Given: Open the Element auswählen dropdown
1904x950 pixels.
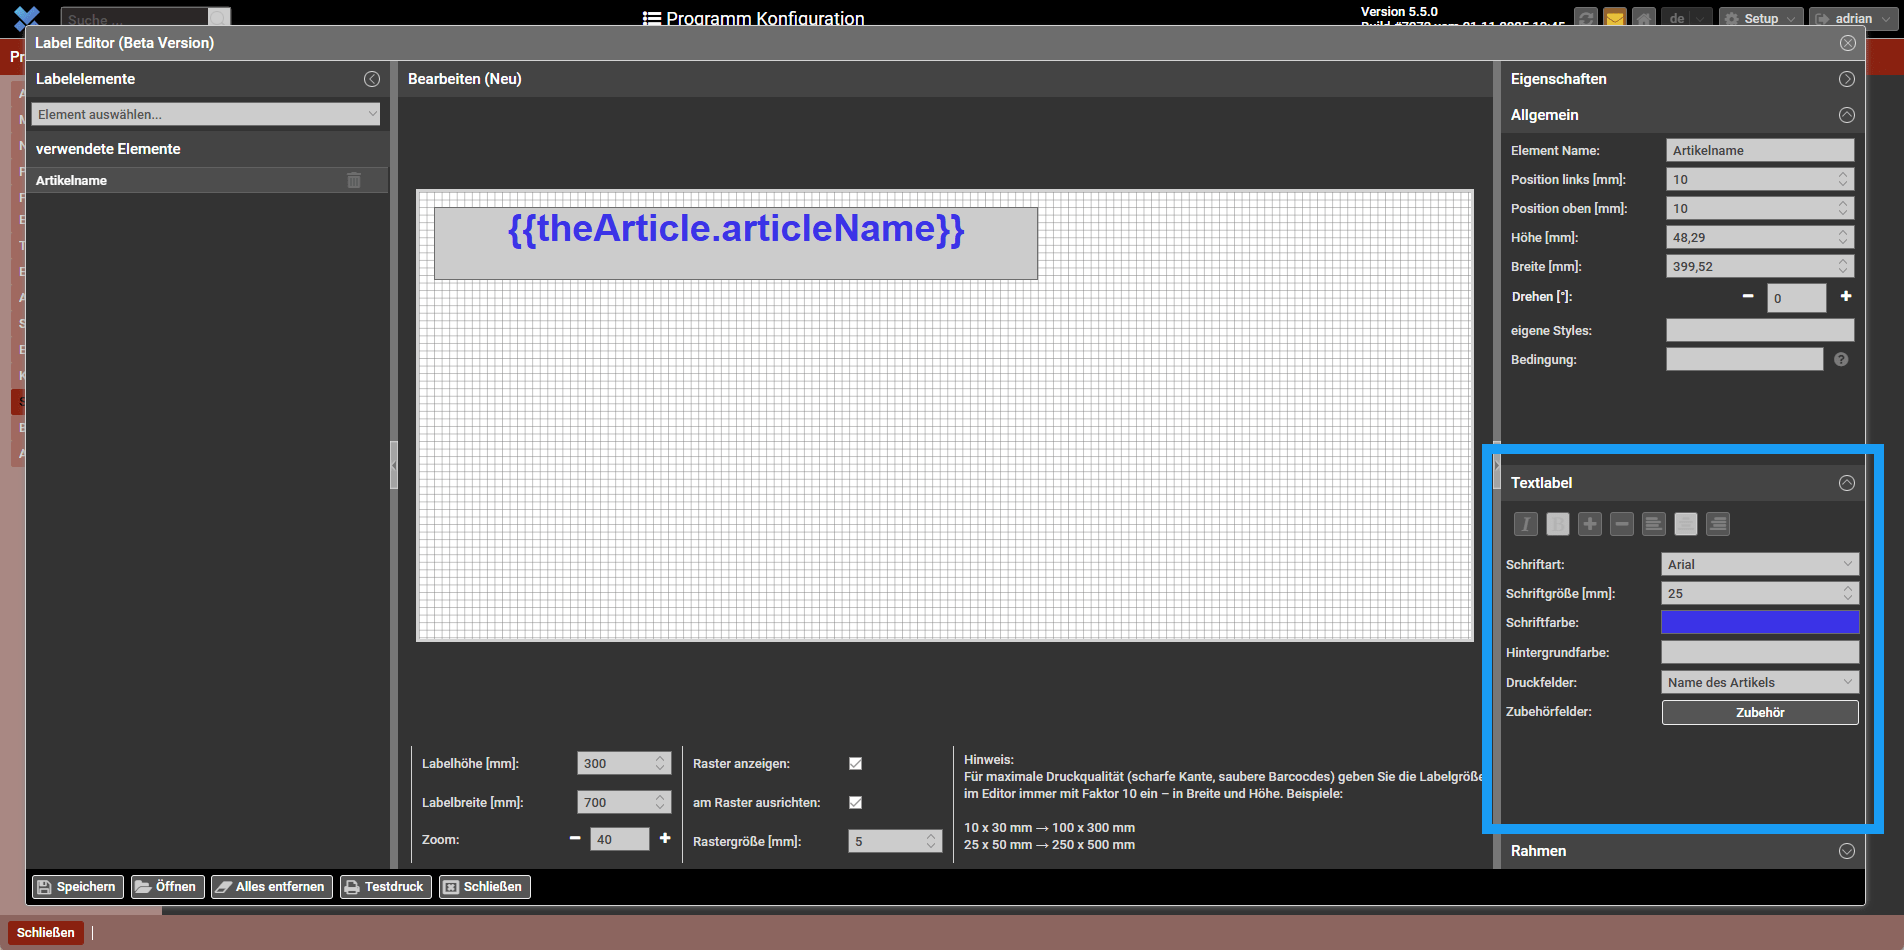Looking at the screenshot, I should (x=206, y=114).
